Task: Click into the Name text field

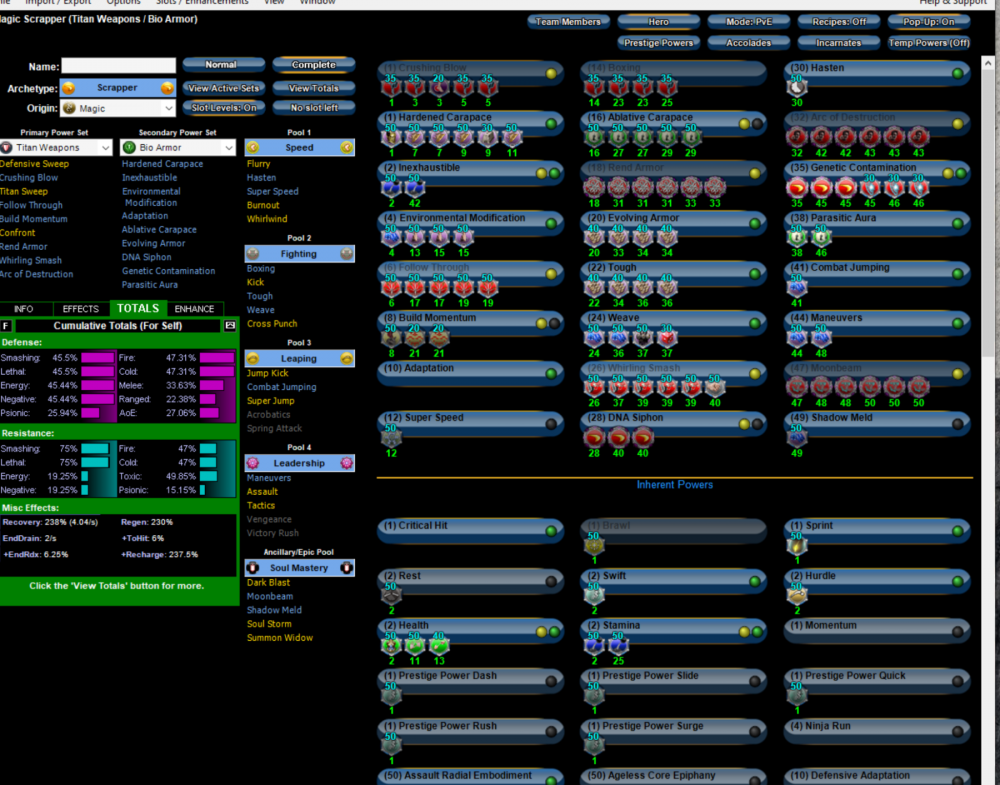Action: [x=118, y=67]
